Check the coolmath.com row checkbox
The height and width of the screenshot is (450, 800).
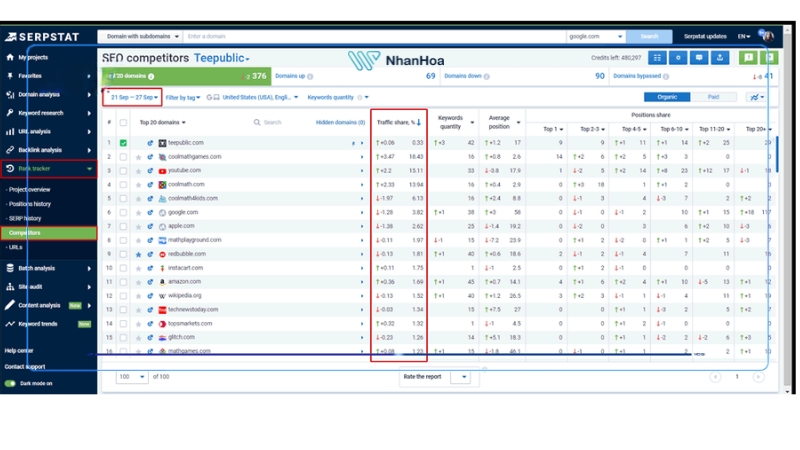point(123,185)
